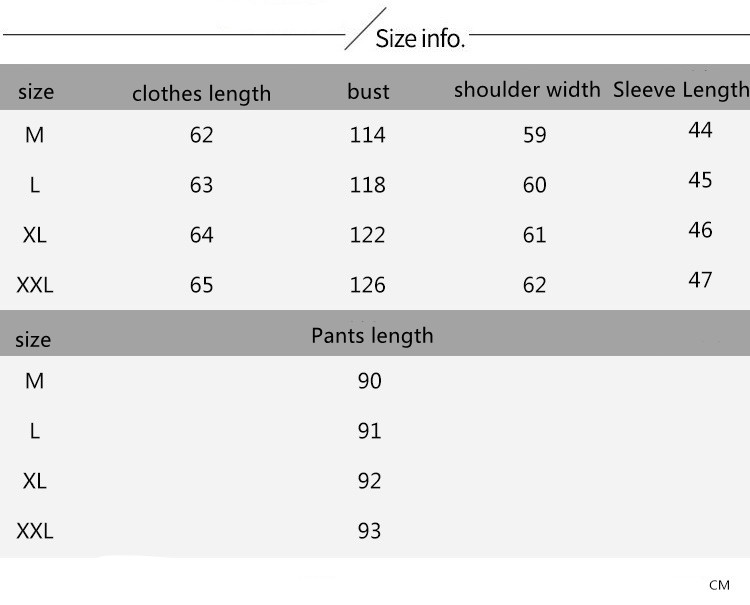Select the bust value 126
This screenshot has height=605, width=750.
tap(368, 285)
